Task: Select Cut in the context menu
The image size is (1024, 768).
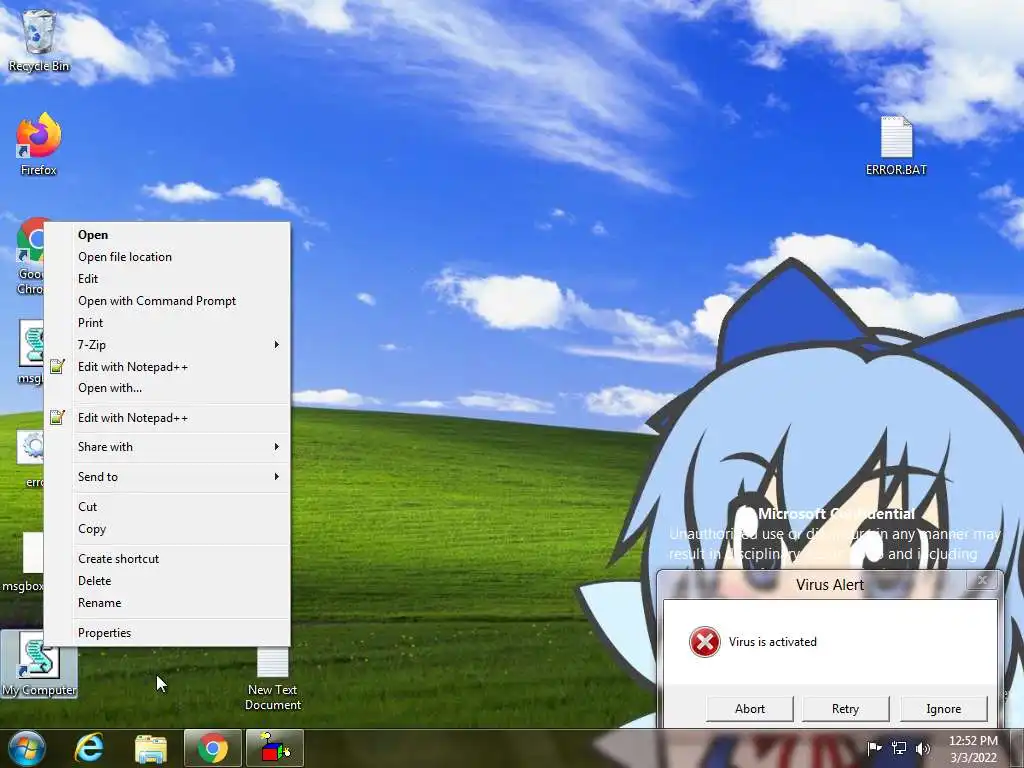Action: coord(167,507)
